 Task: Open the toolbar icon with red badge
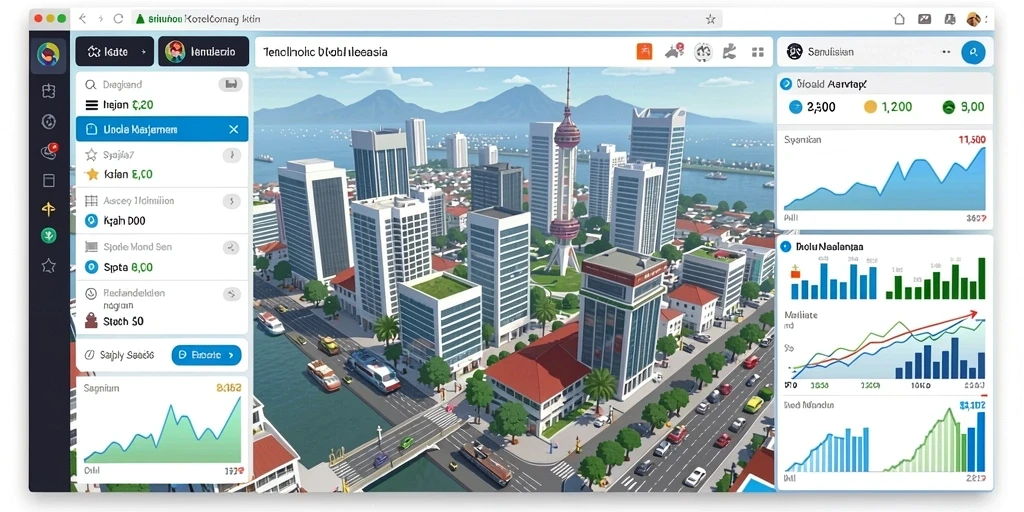[674, 52]
